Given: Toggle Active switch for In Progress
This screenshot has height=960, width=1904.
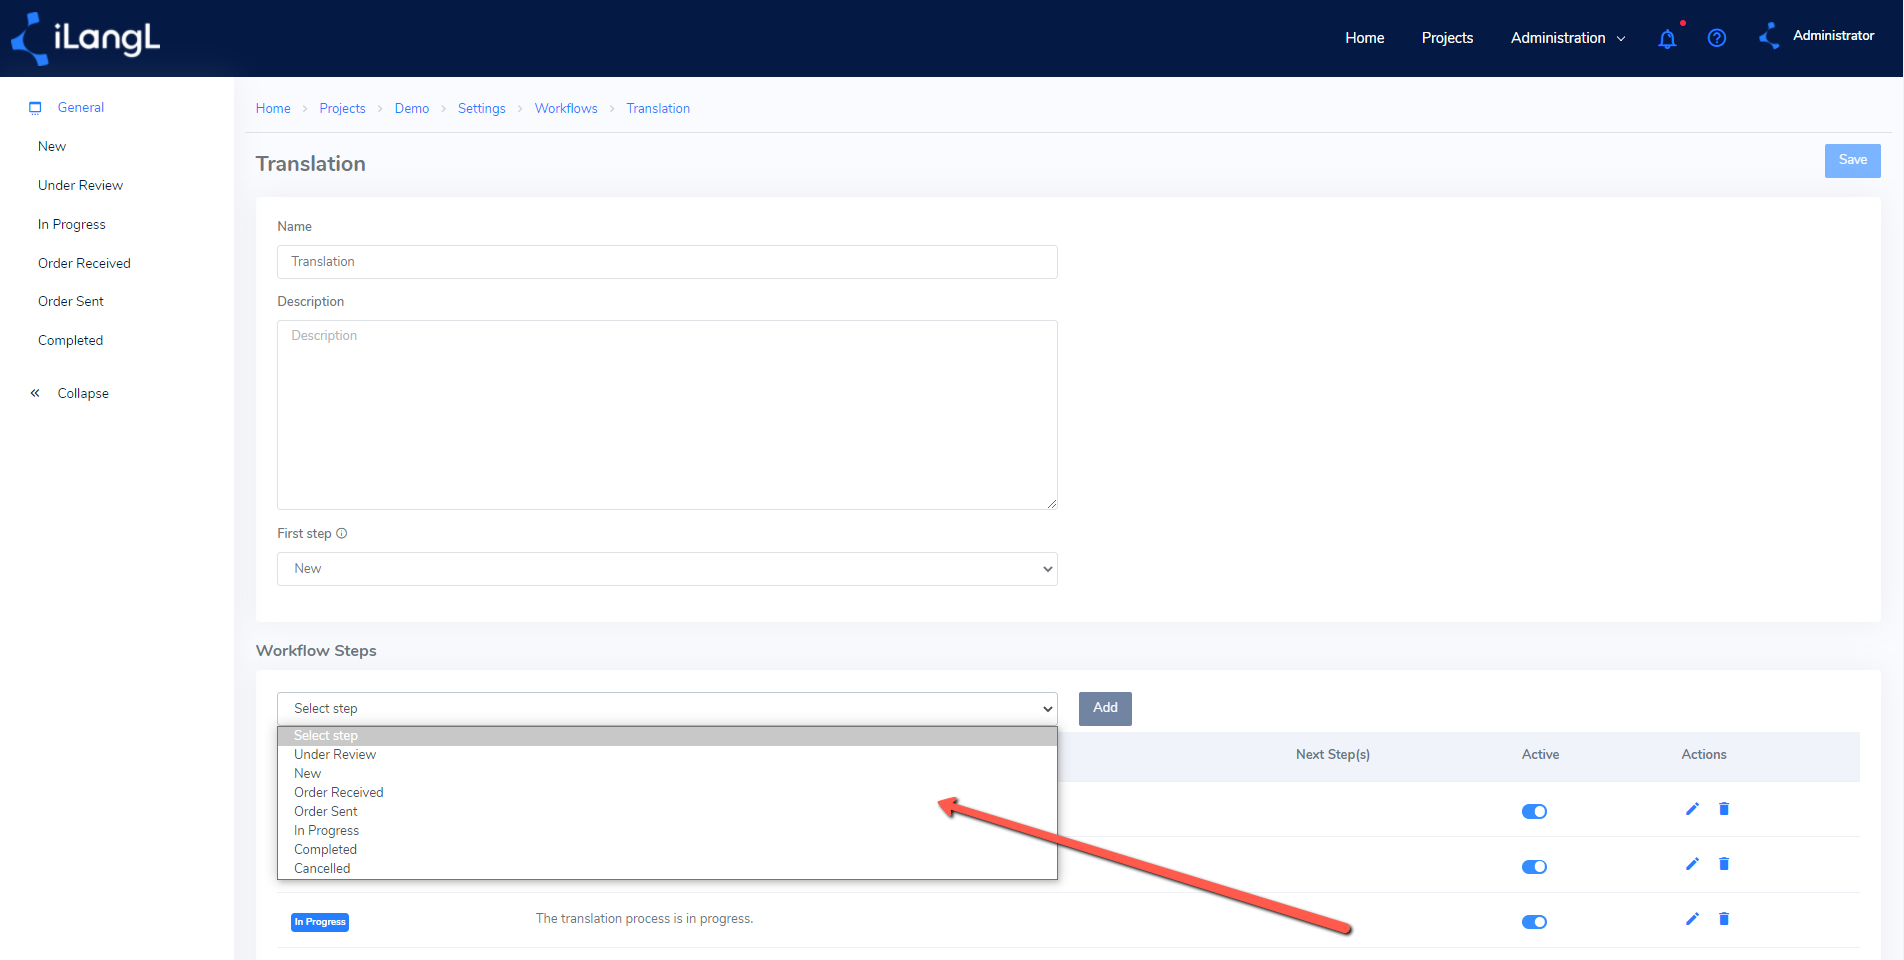Looking at the screenshot, I should [x=1534, y=922].
